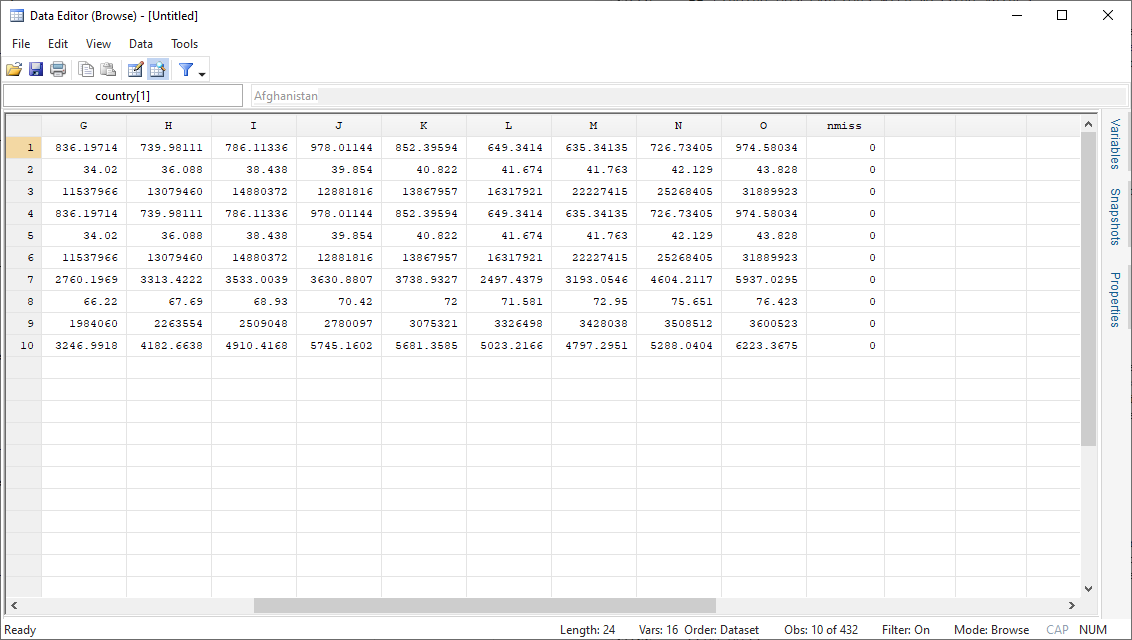
Task: Open the File menu
Action: click(21, 44)
